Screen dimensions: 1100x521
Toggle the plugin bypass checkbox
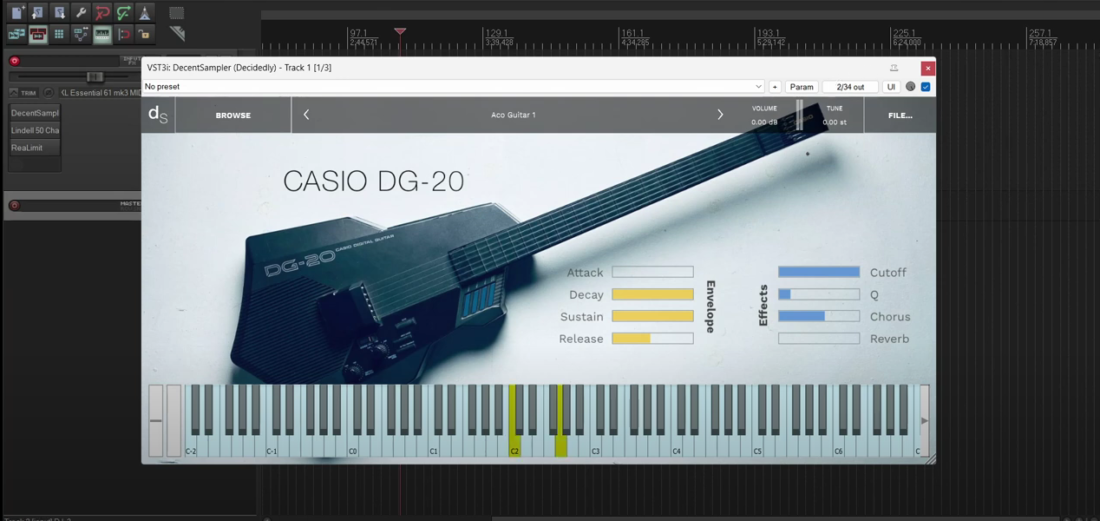[x=926, y=87]
